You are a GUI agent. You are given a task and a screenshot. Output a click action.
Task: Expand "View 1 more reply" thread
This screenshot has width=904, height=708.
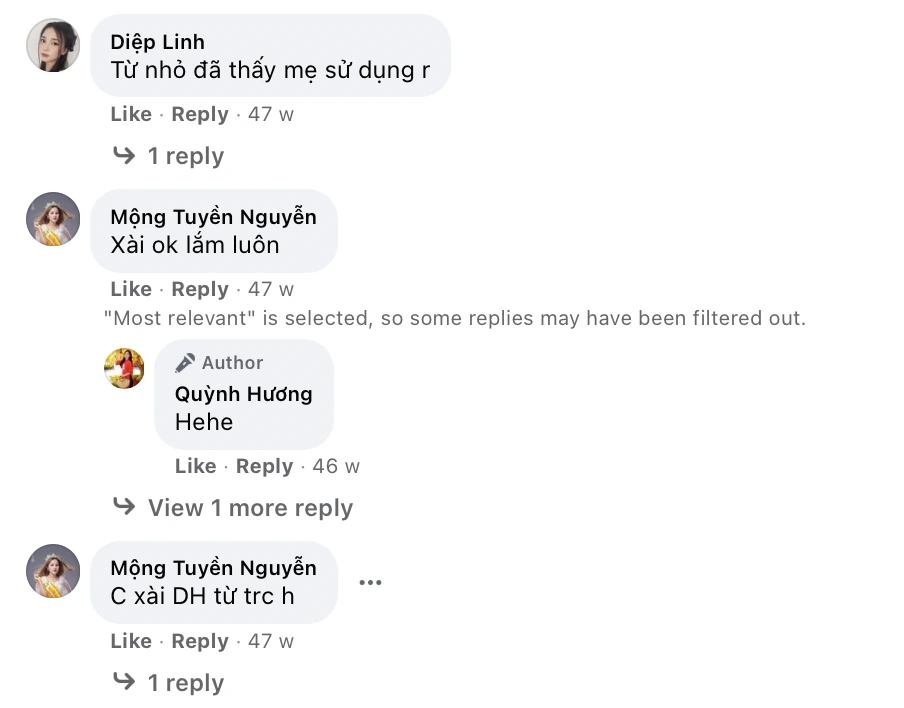point(250,508)
